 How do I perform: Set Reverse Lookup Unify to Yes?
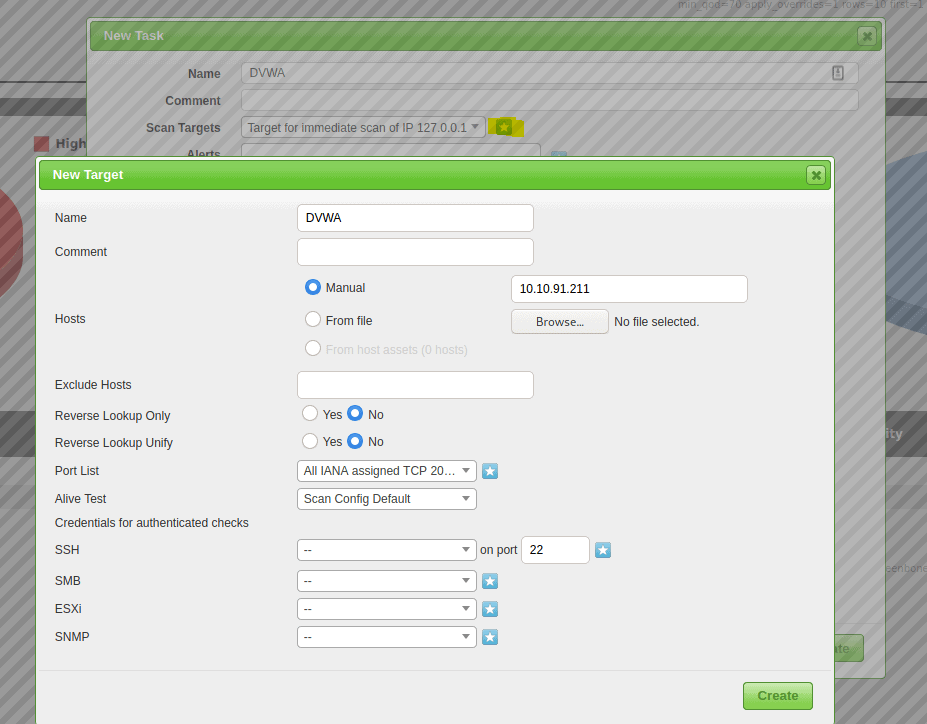pos(310,441)
